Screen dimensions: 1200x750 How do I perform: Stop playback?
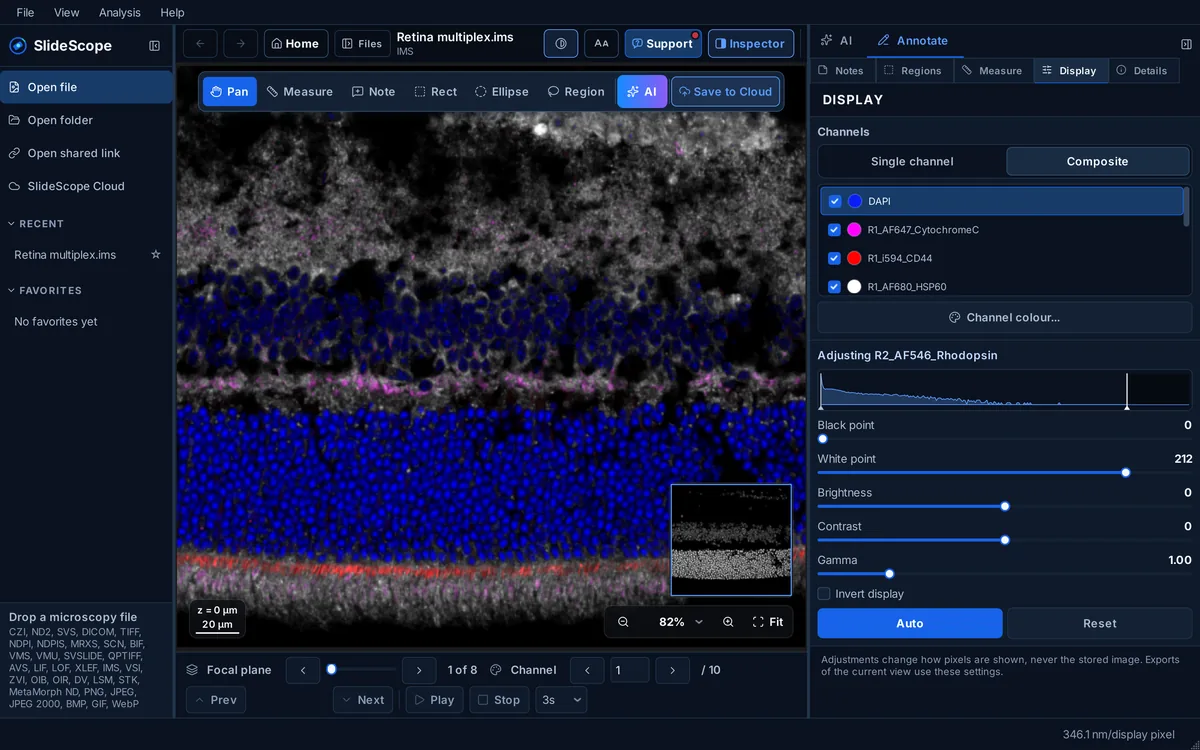point(499,700)
